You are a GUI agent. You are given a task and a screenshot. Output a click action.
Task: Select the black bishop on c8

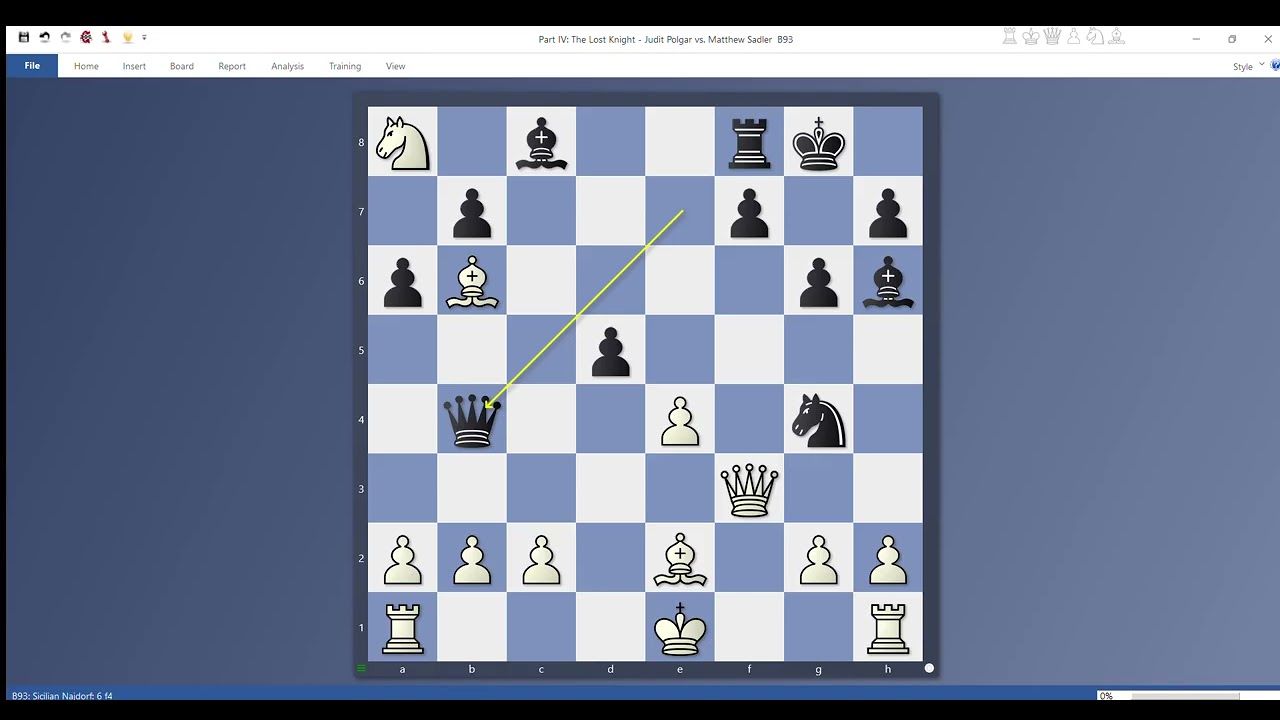pyautogui.click(x=541, y=141)
